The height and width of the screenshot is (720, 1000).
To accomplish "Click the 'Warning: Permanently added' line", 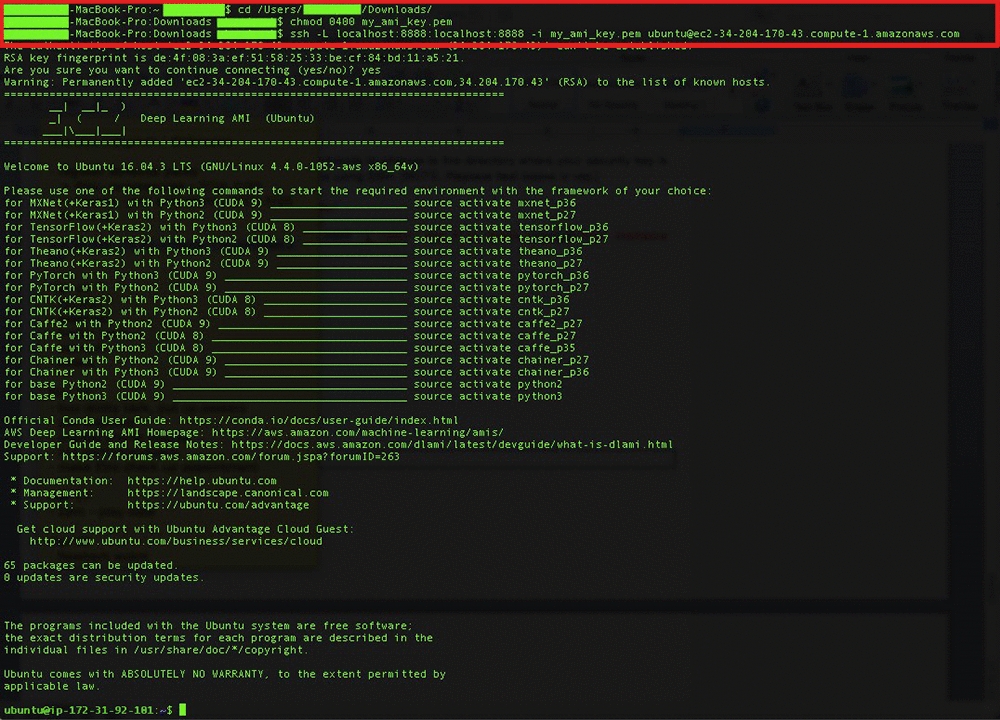I will [386, 82].
